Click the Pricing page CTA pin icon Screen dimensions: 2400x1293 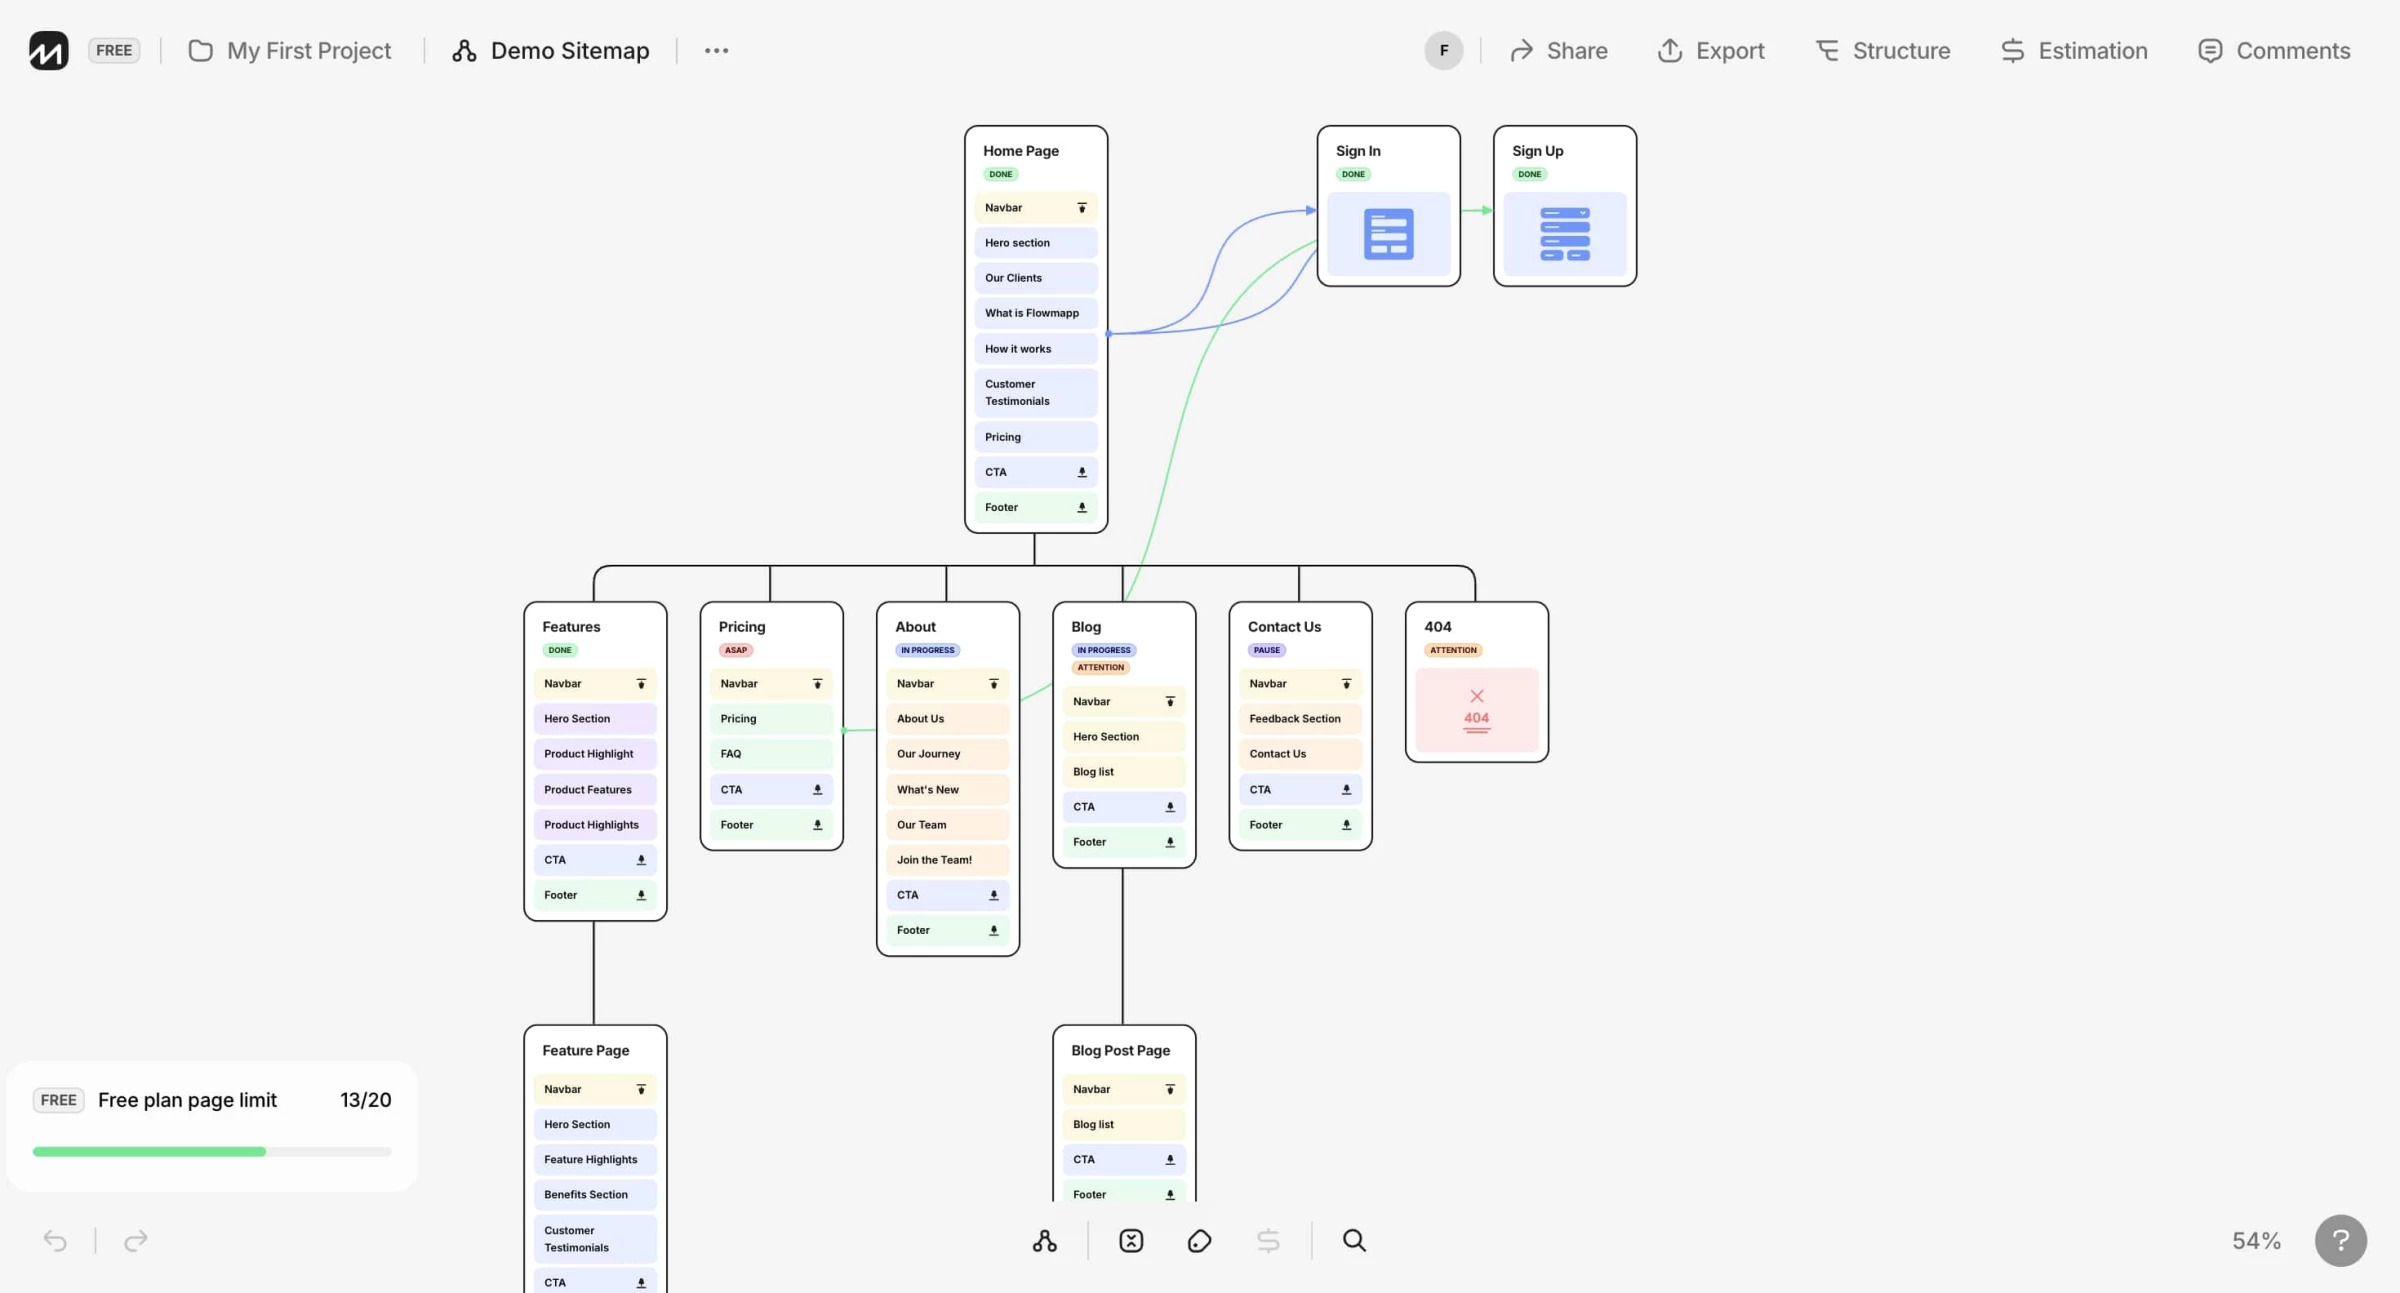(x=817, y=790)
